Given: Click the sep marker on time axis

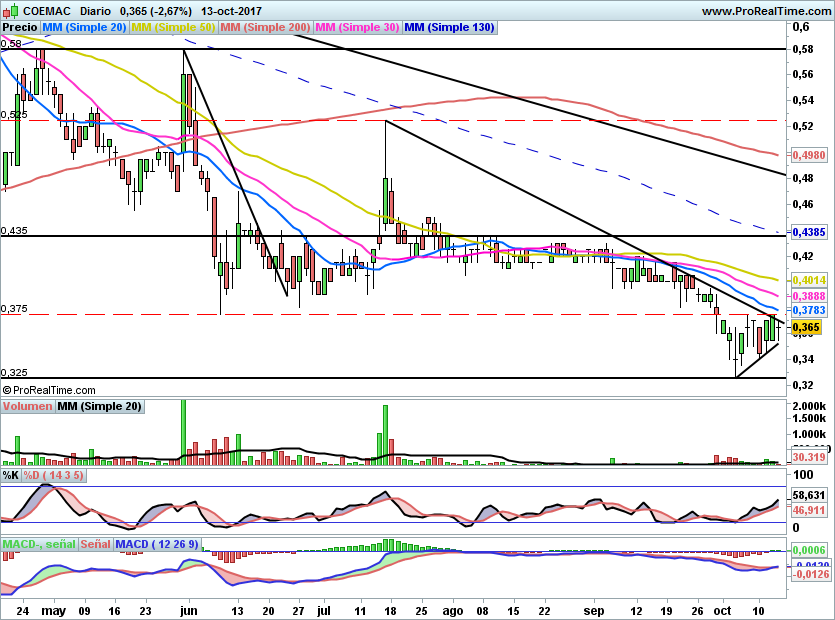Looking at the screenshot, I should [594, 611].
